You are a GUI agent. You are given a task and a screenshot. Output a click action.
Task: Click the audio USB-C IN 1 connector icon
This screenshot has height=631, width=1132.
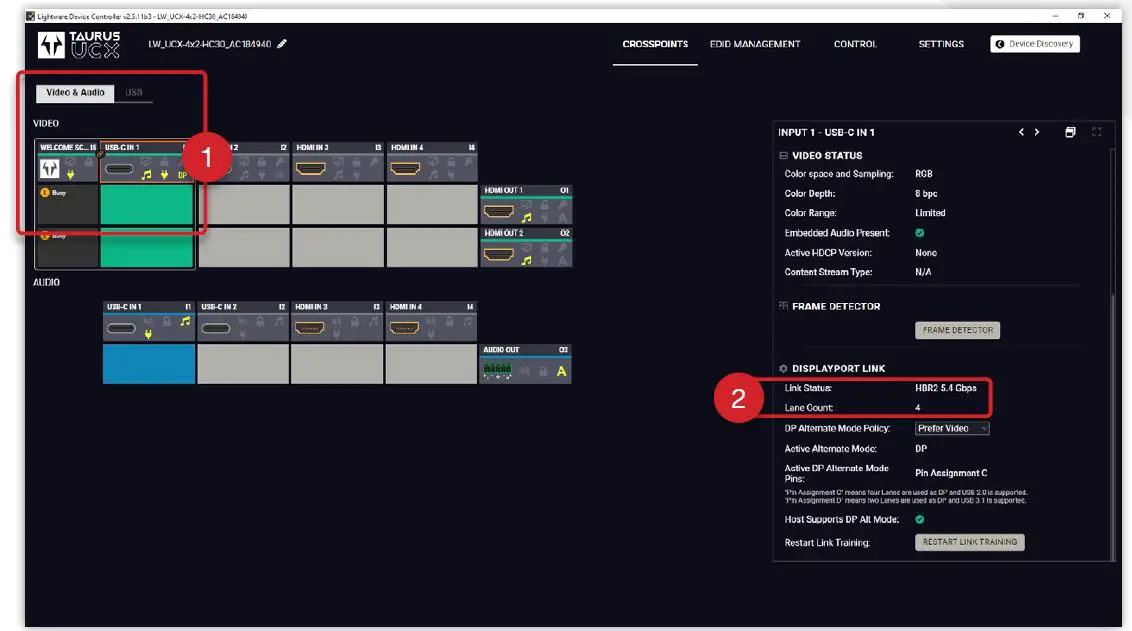[x=121, y=328]
